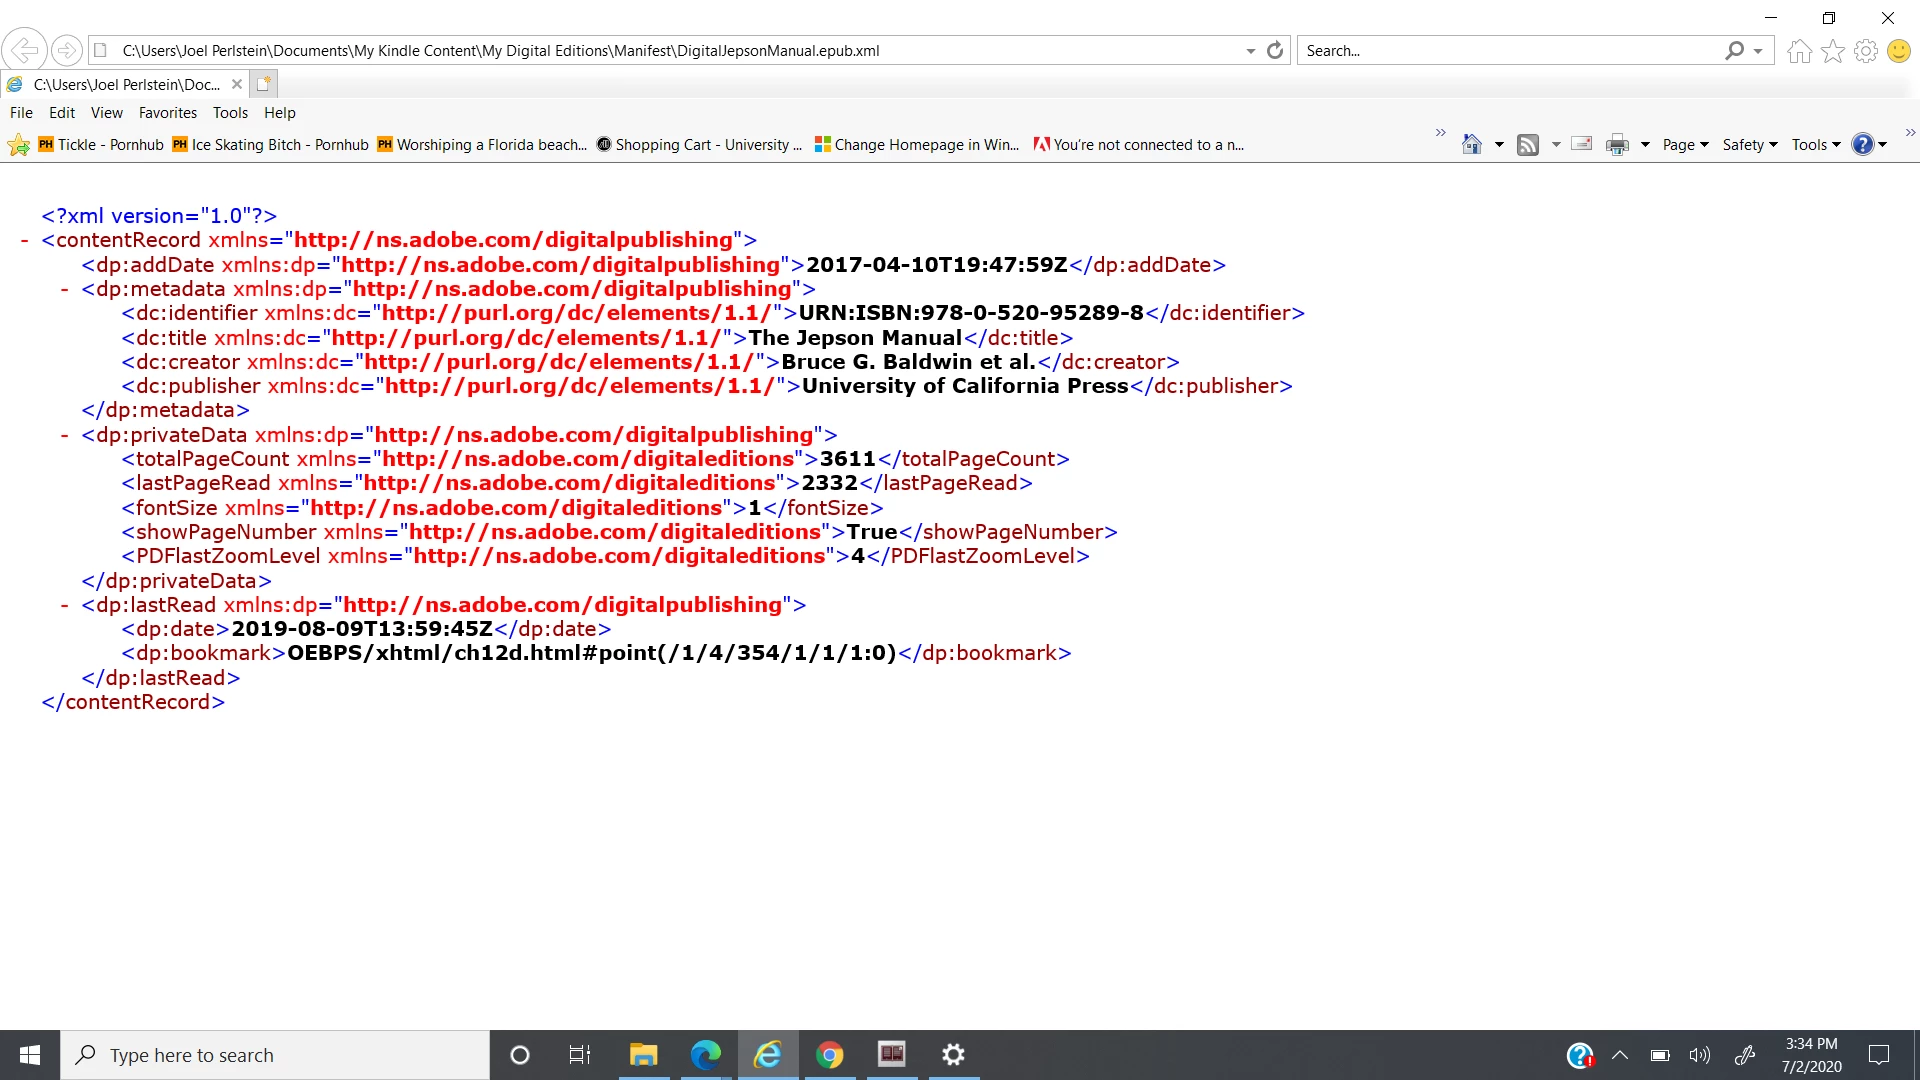1920x1080 pixels.
Task: Collapse the dp:metadata XML node
Action: pyautogui.click(x=64, y=290)
